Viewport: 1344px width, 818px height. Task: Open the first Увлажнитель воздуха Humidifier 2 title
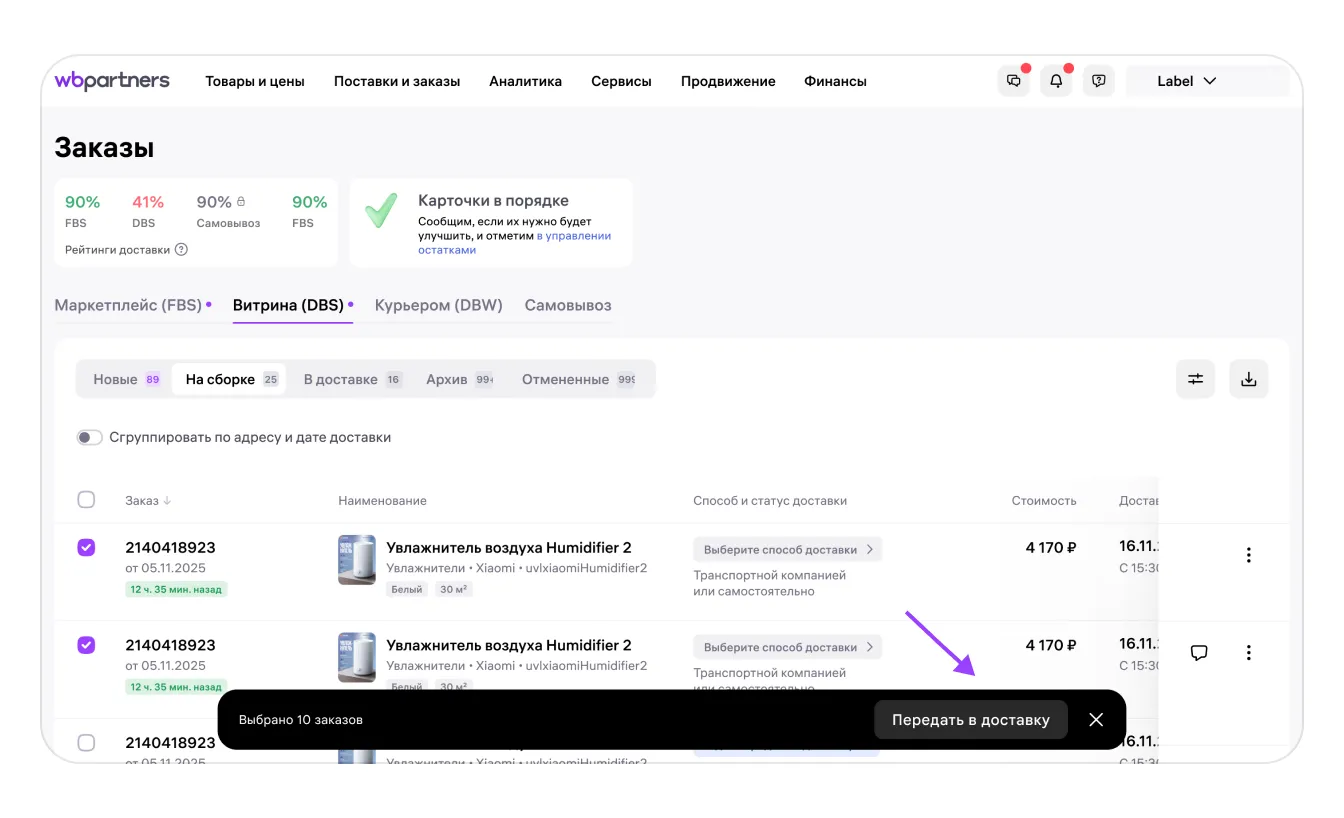[509, 548]
